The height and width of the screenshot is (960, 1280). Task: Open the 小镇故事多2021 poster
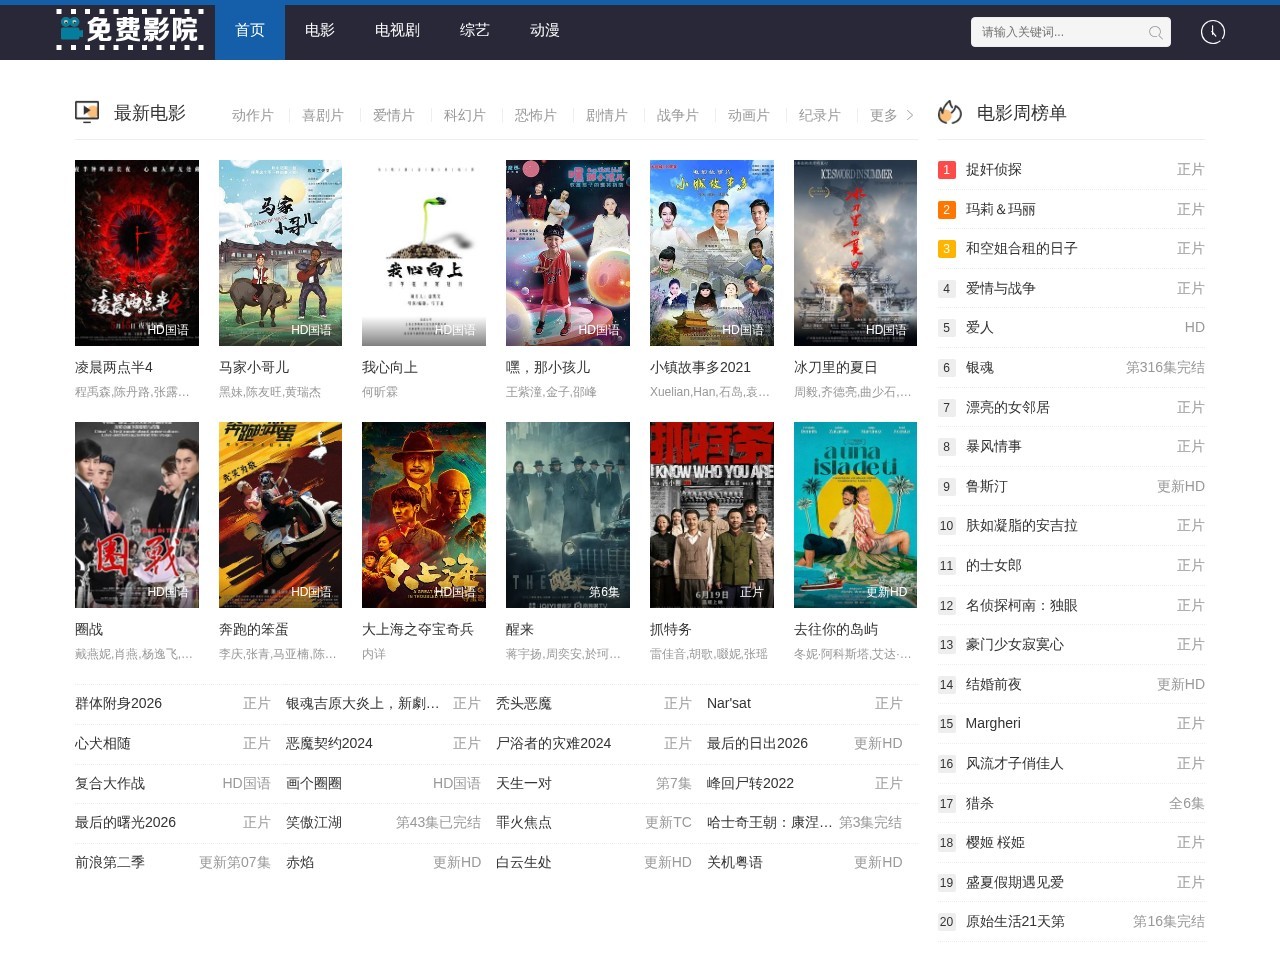tap(712, 253)
